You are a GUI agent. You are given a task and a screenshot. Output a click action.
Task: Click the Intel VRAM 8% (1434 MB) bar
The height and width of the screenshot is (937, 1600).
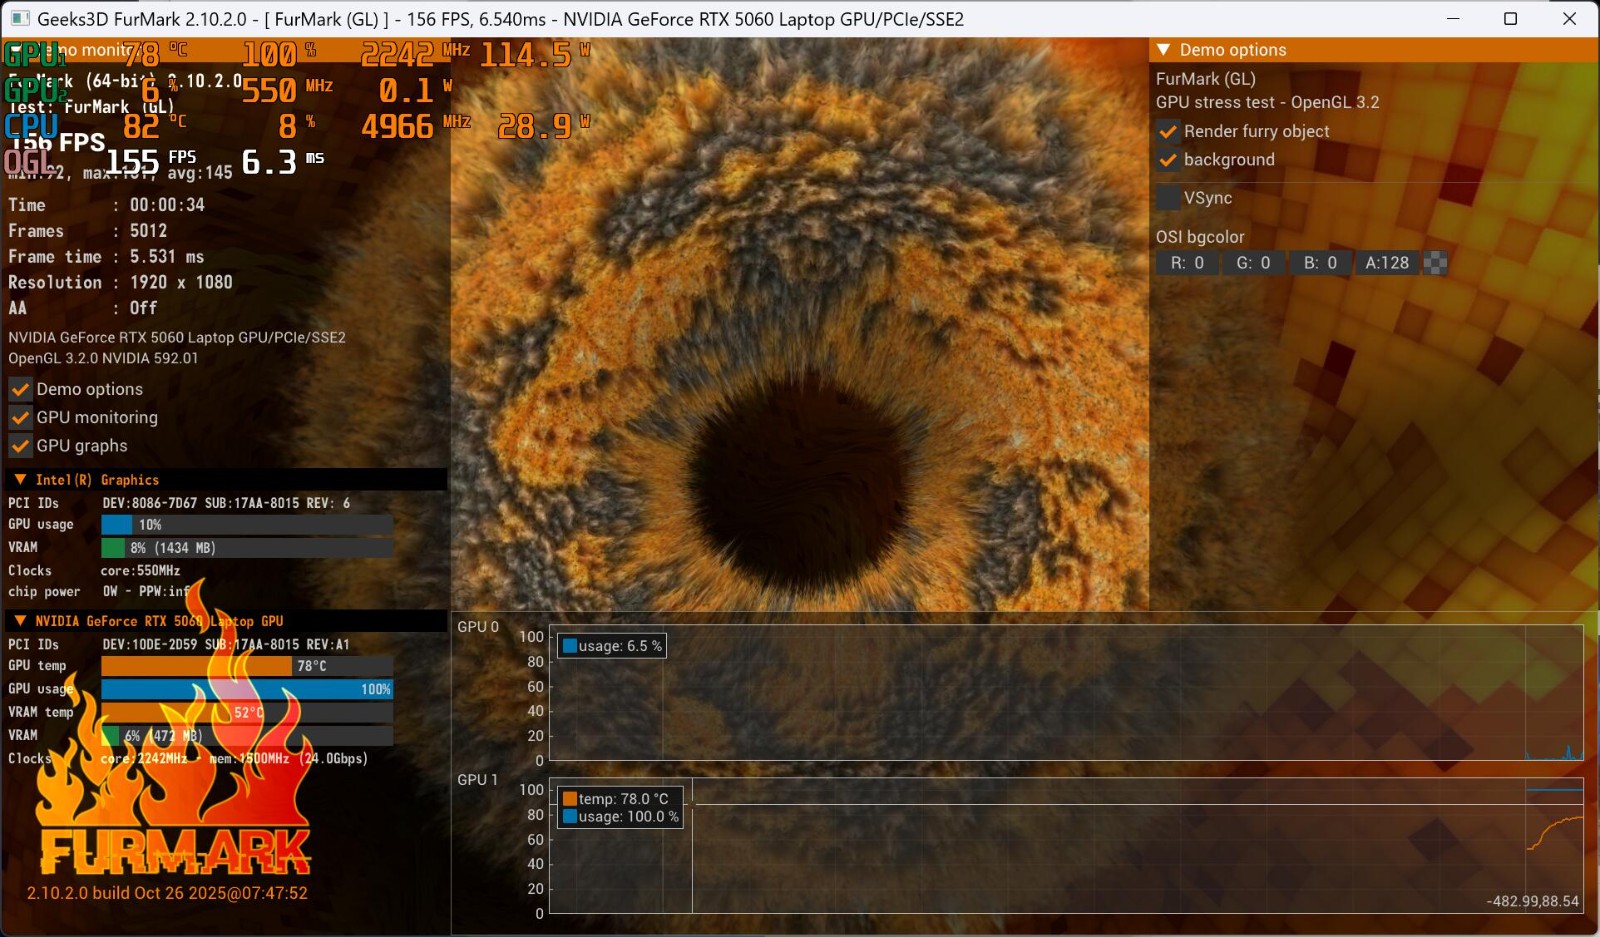click(247, 548)
